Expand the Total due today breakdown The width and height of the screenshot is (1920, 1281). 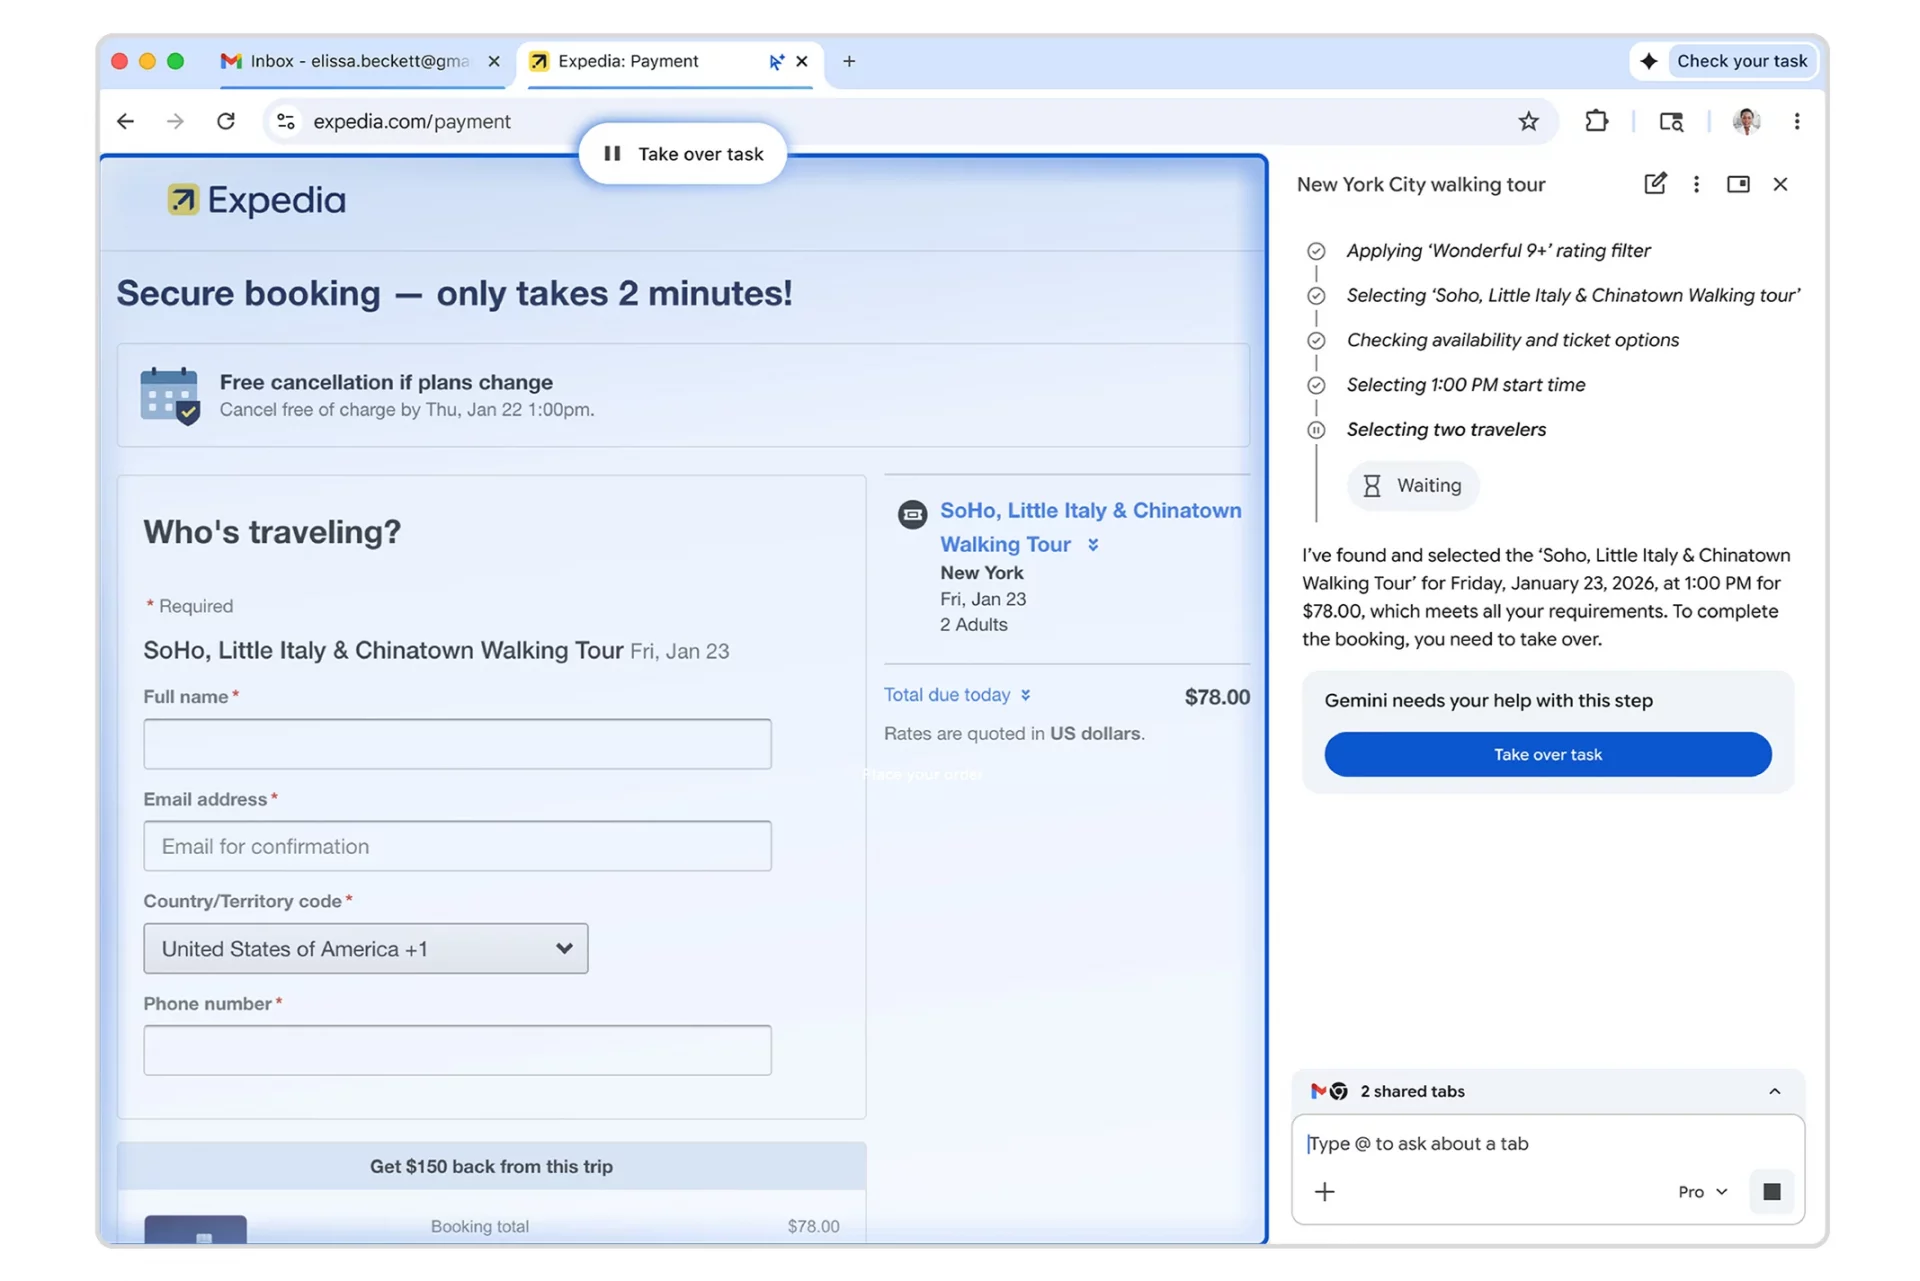pyautogui.click(x=1026, y=695)
